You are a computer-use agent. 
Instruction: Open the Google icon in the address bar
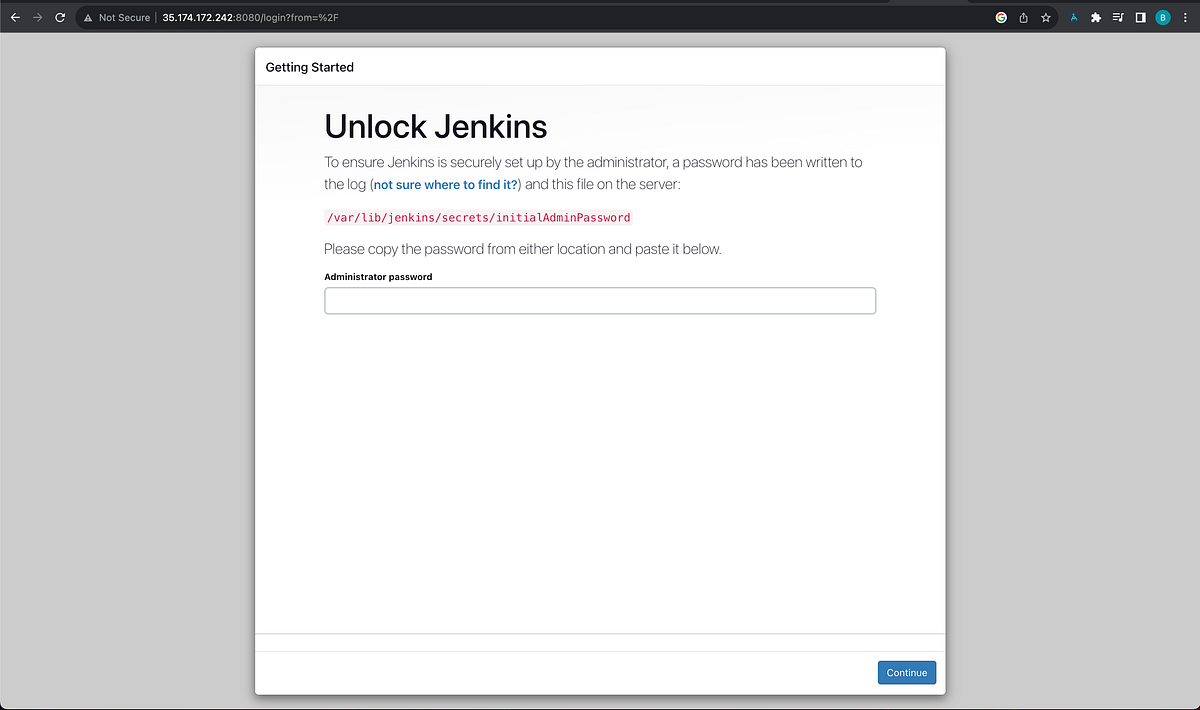click(1000, 17)
